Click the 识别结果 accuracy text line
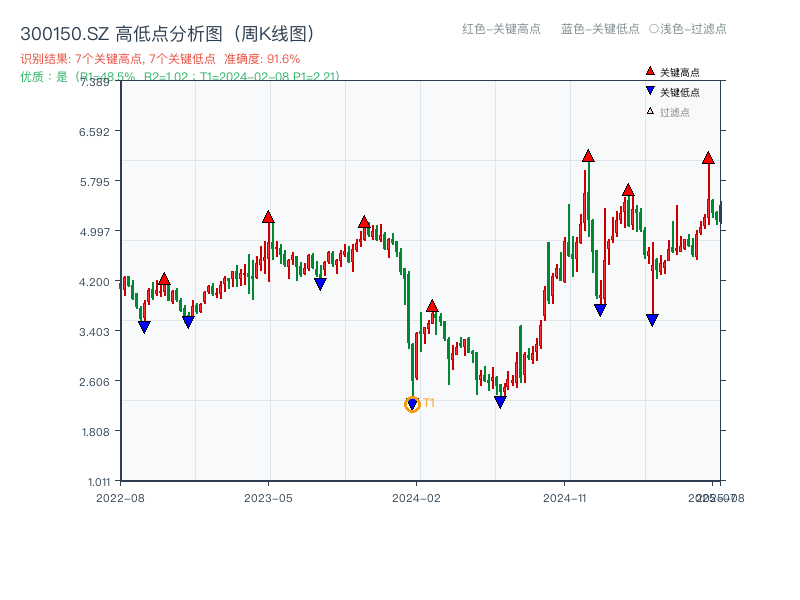The image size is (800, 600). point(160,59)
